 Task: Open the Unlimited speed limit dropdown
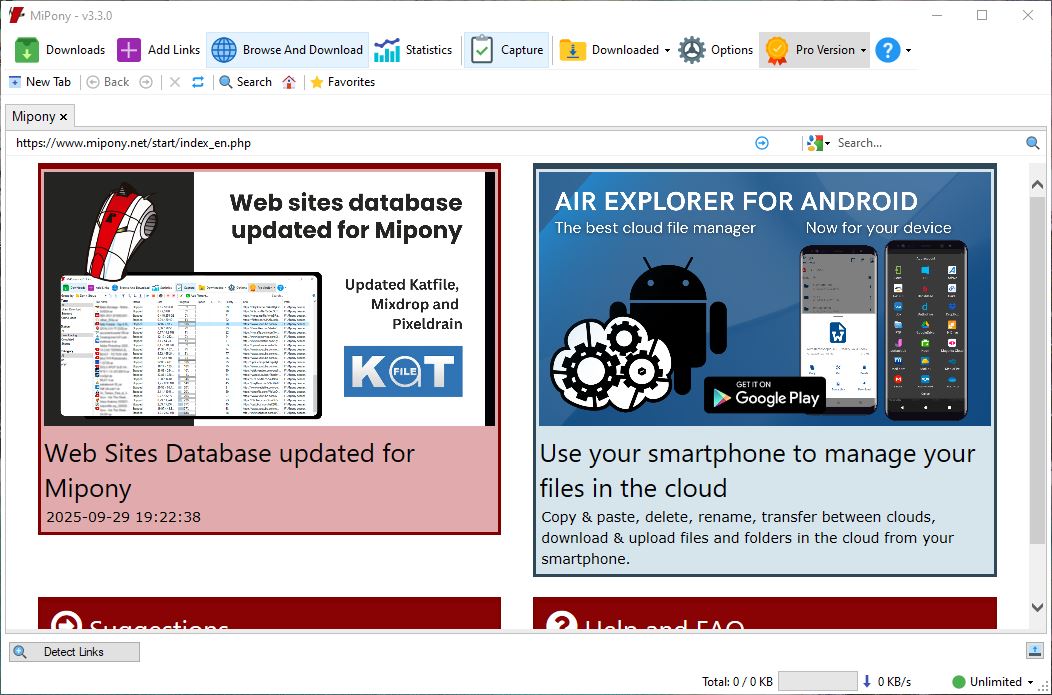click(x=1030, y=682)
